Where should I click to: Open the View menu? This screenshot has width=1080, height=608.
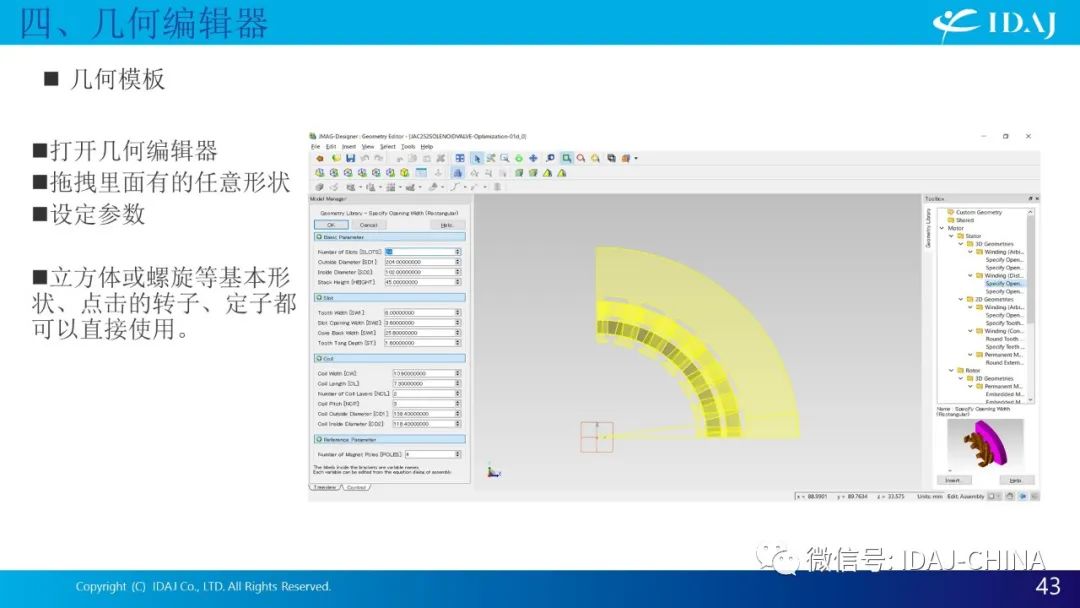[x=368, y=147]
